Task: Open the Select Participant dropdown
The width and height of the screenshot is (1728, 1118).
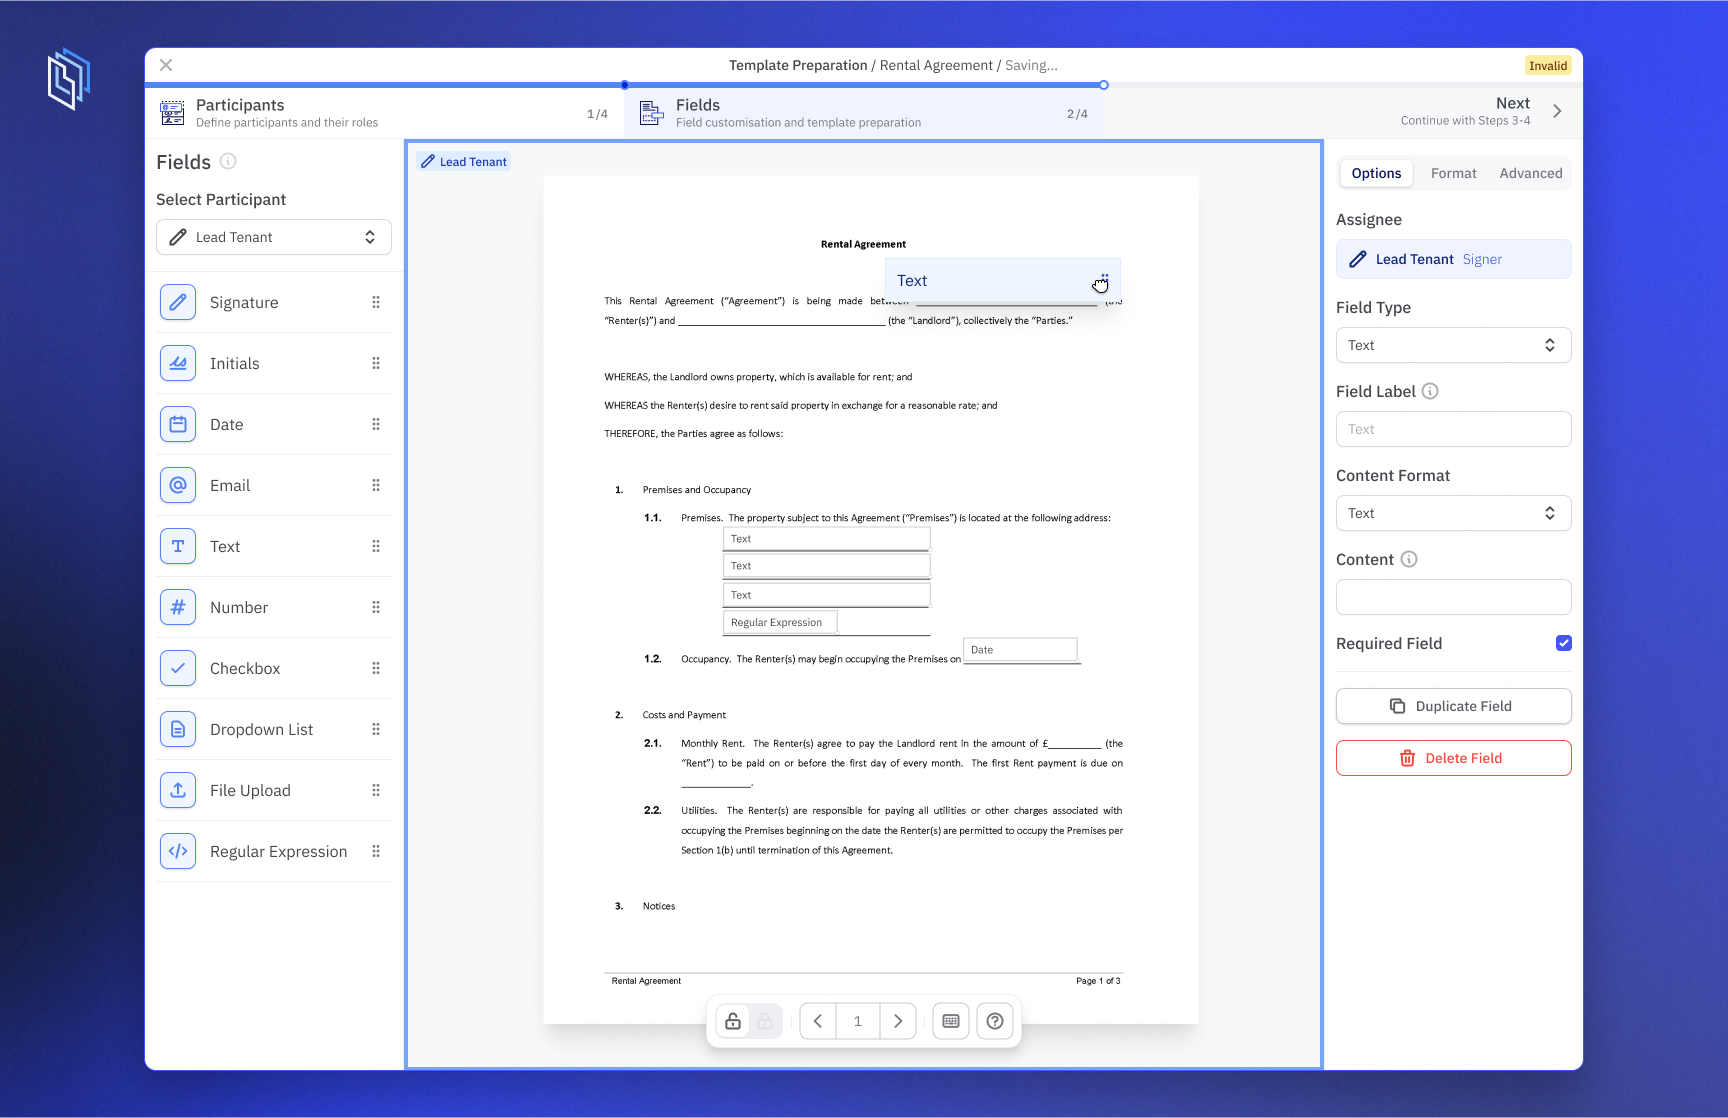Action: 273,237
